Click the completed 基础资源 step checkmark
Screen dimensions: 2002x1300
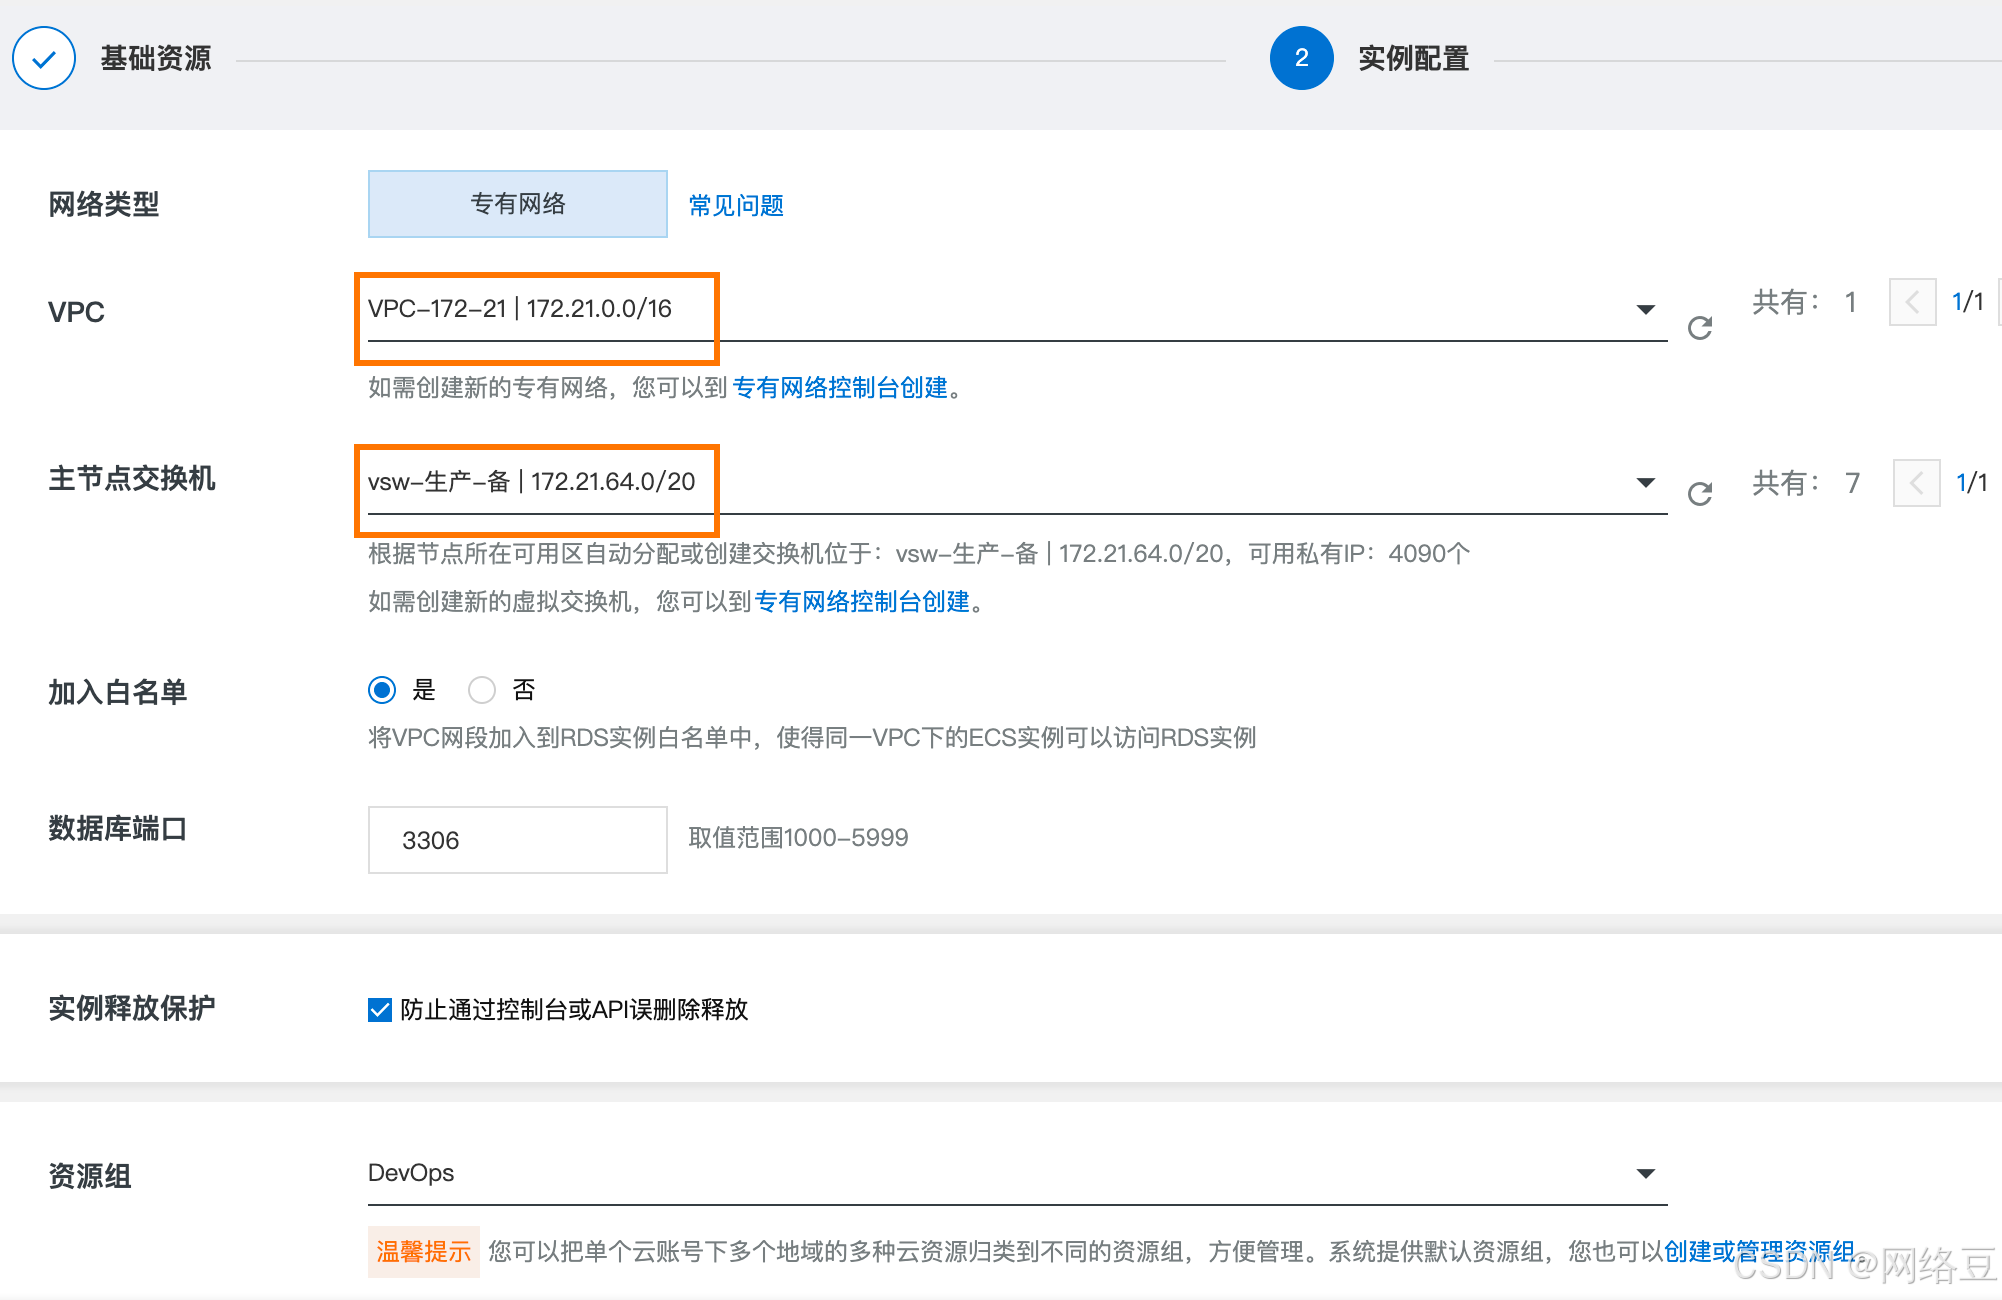coord(44,59)
